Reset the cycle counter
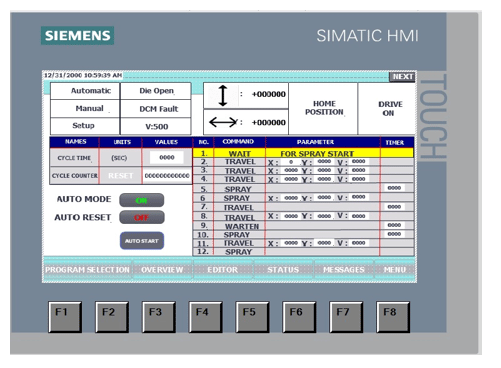 [120, 176]
